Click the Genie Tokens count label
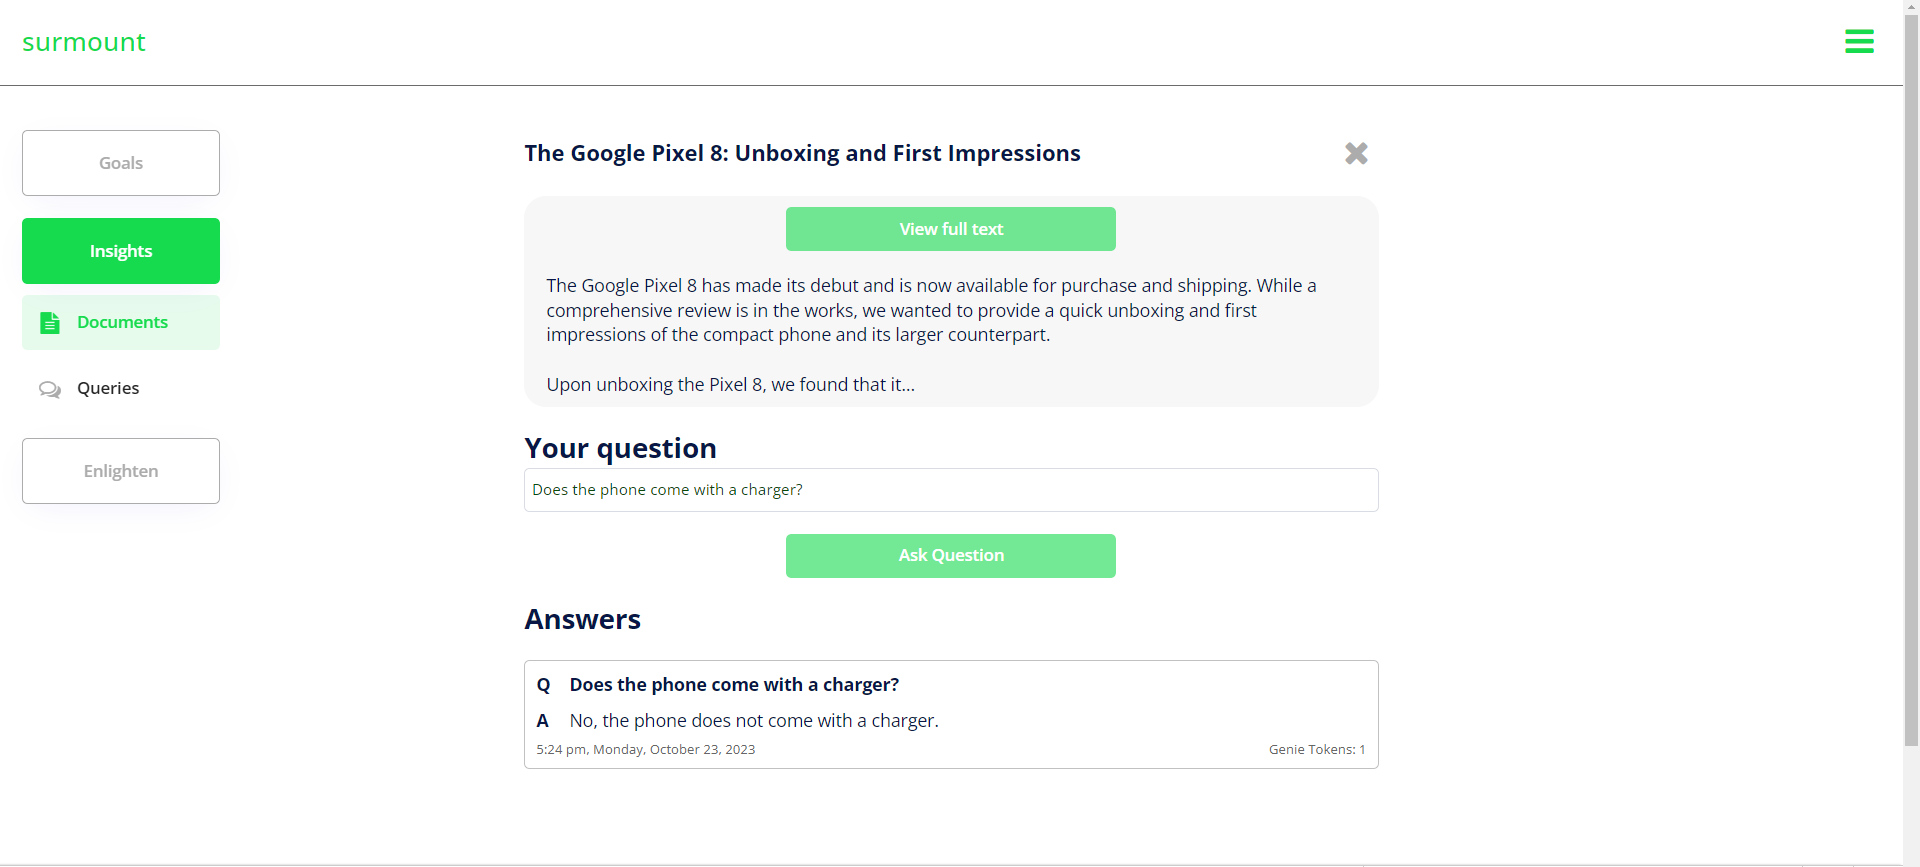Viewport: 1920px width, 867px height. tap(1316, 750)
